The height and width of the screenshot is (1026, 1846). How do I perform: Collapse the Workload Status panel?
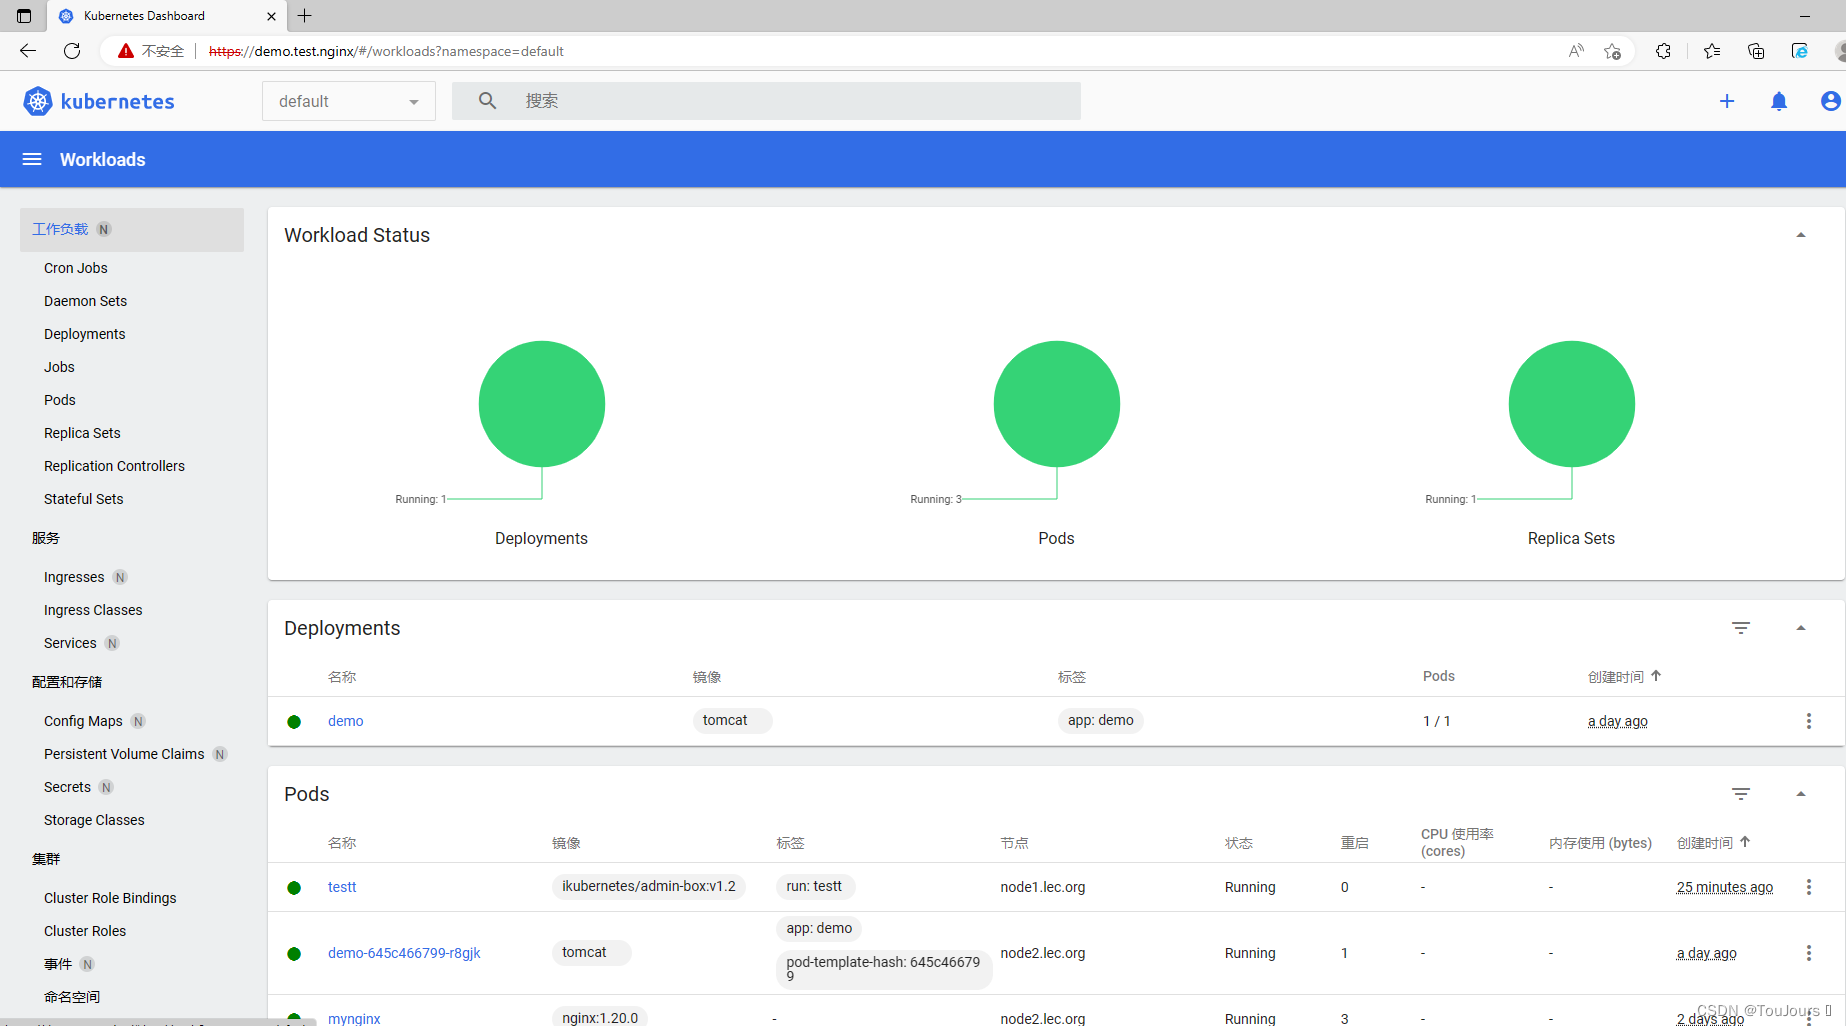pos(1800,234)
